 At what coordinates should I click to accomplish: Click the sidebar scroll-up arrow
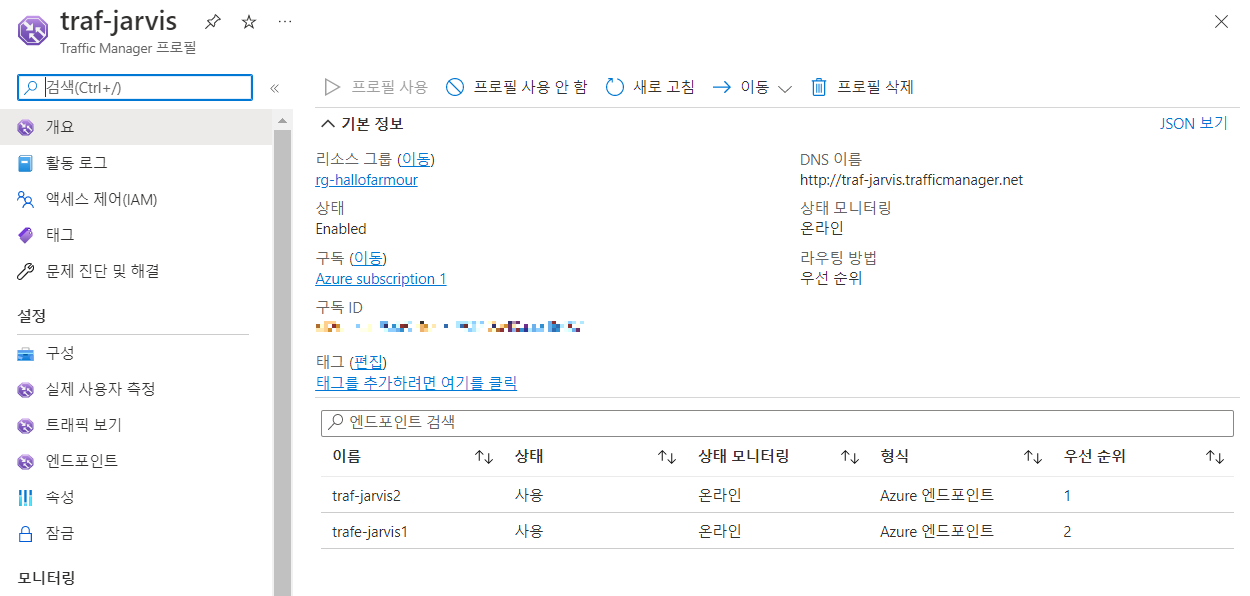click(x=282, y=120)
